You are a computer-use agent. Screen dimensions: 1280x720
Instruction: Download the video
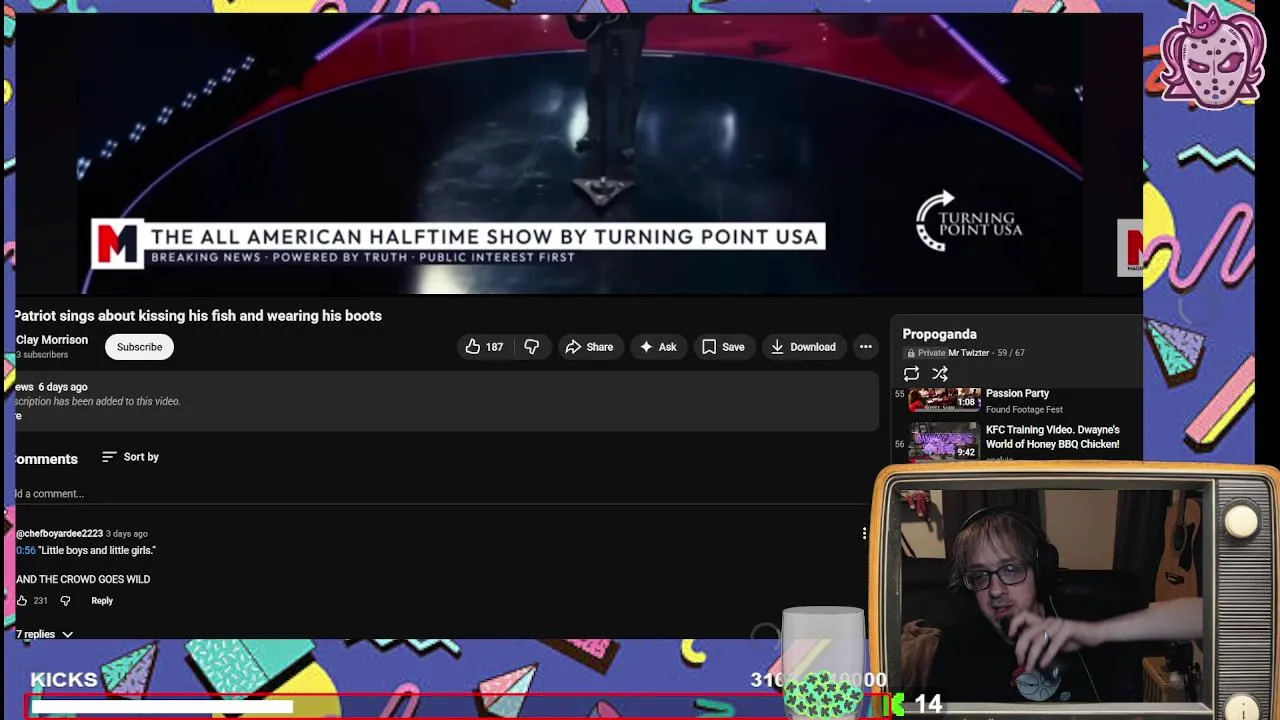(x=803, y=347)
